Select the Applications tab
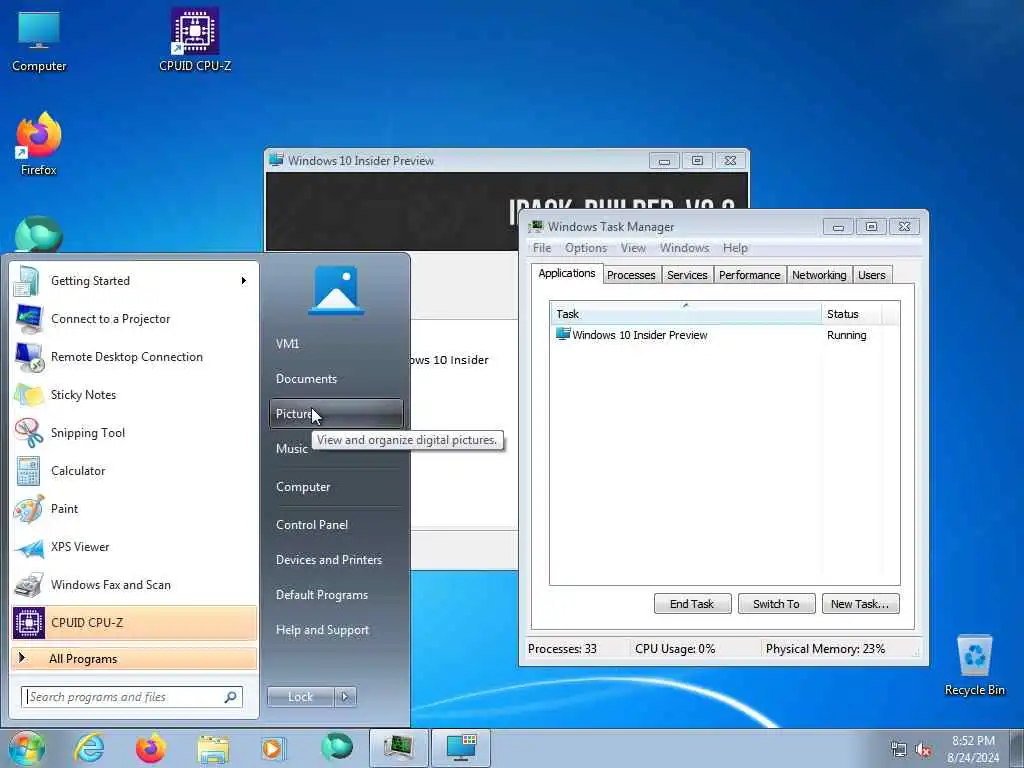The image size is (1024, 768). [x=566, y=273]
